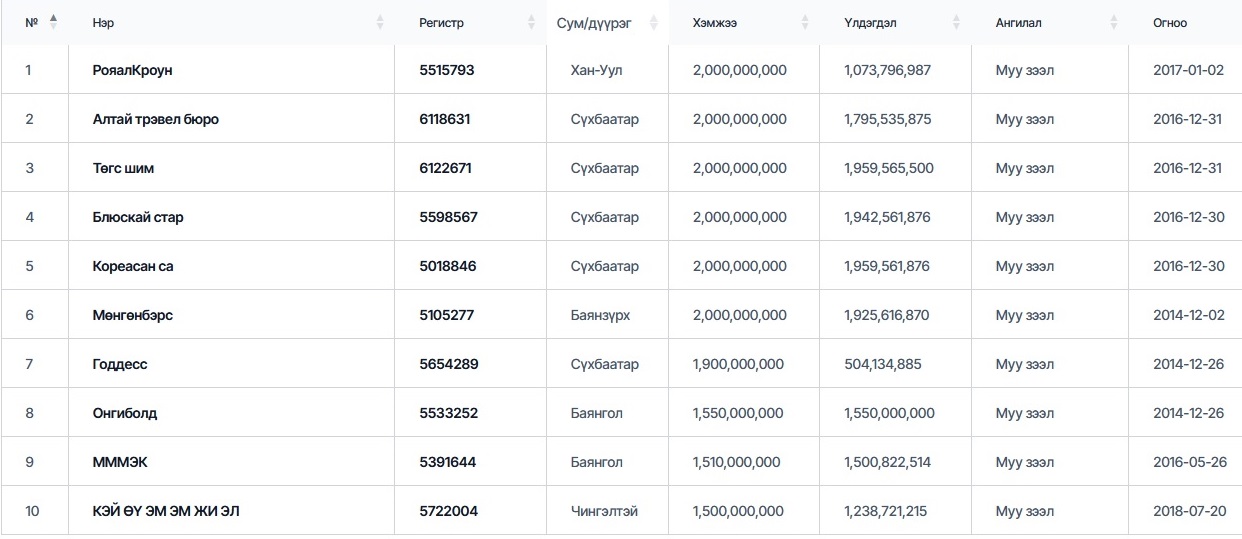Click registry number 5018846

pos(448,266)
